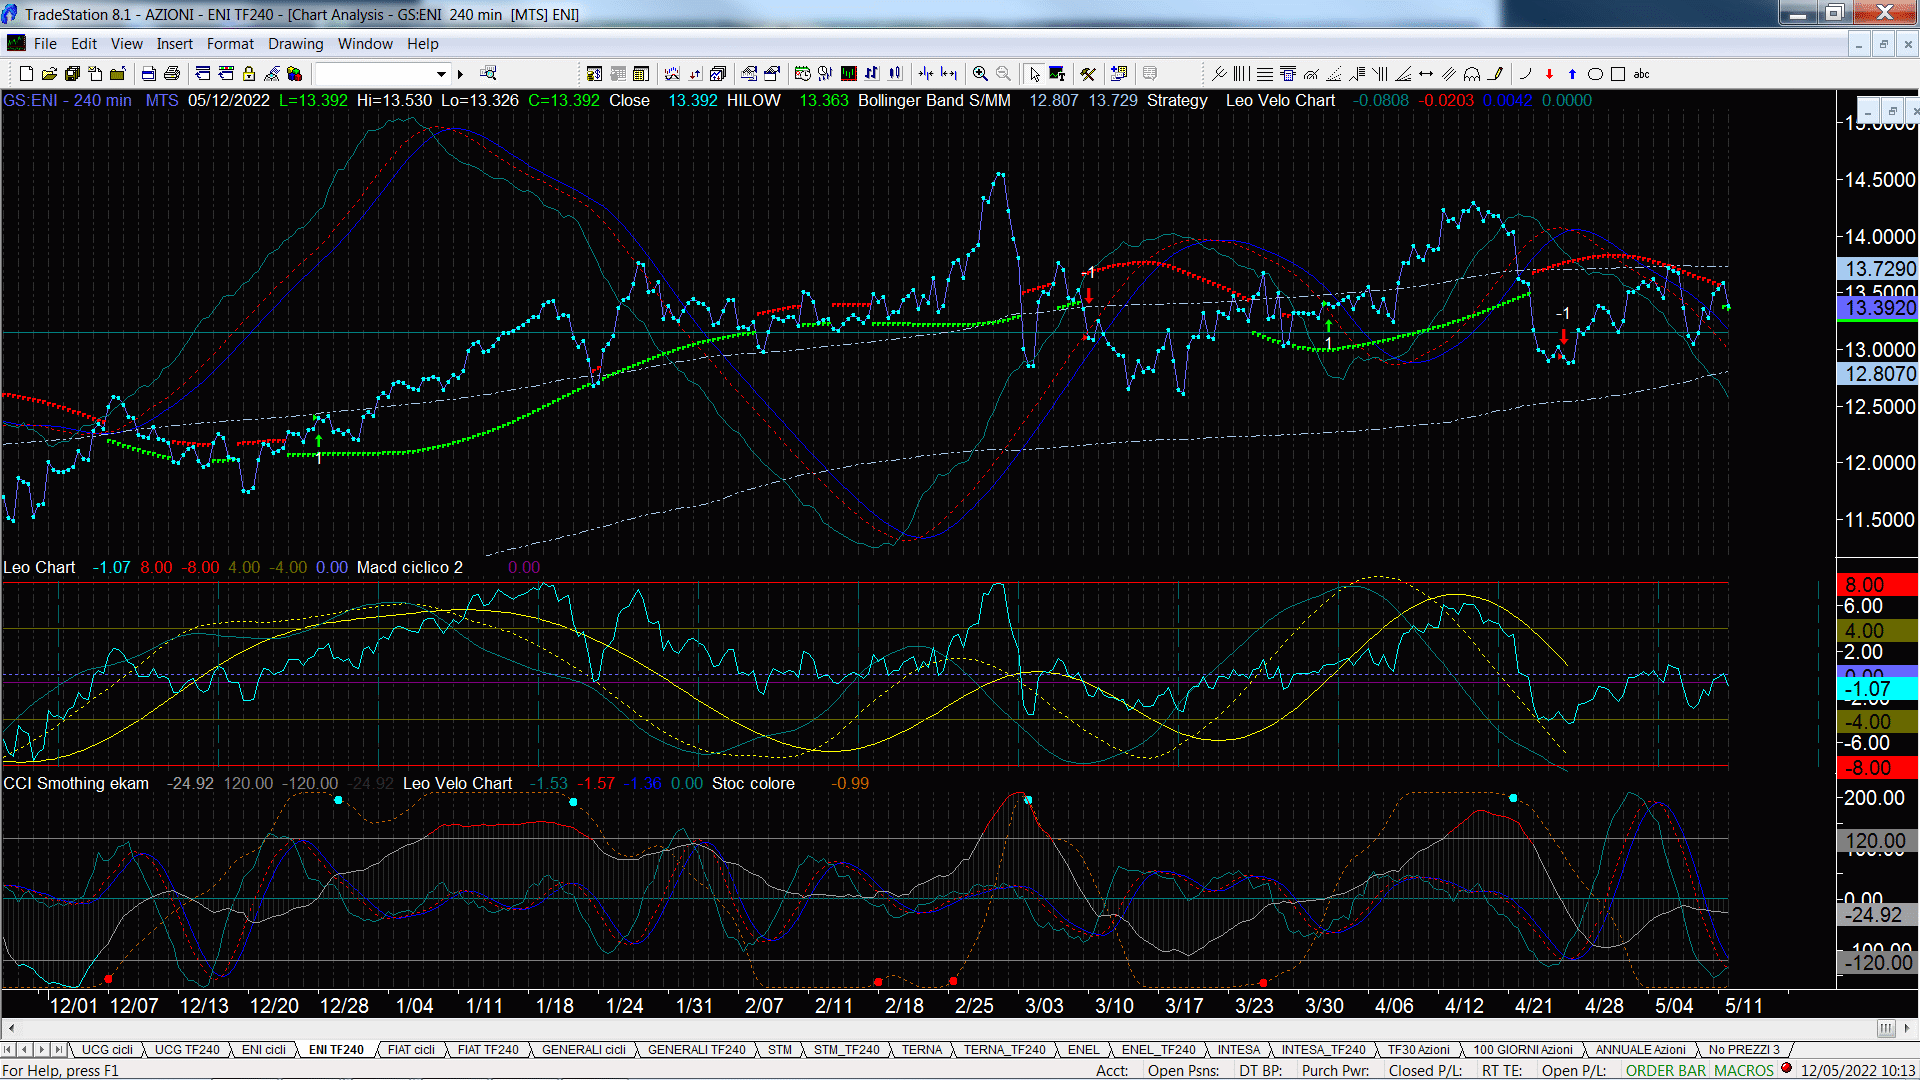This screenshot has height=1080, width=1920.
Task: Open the Edit menu
Action: [x=84, y=44]
